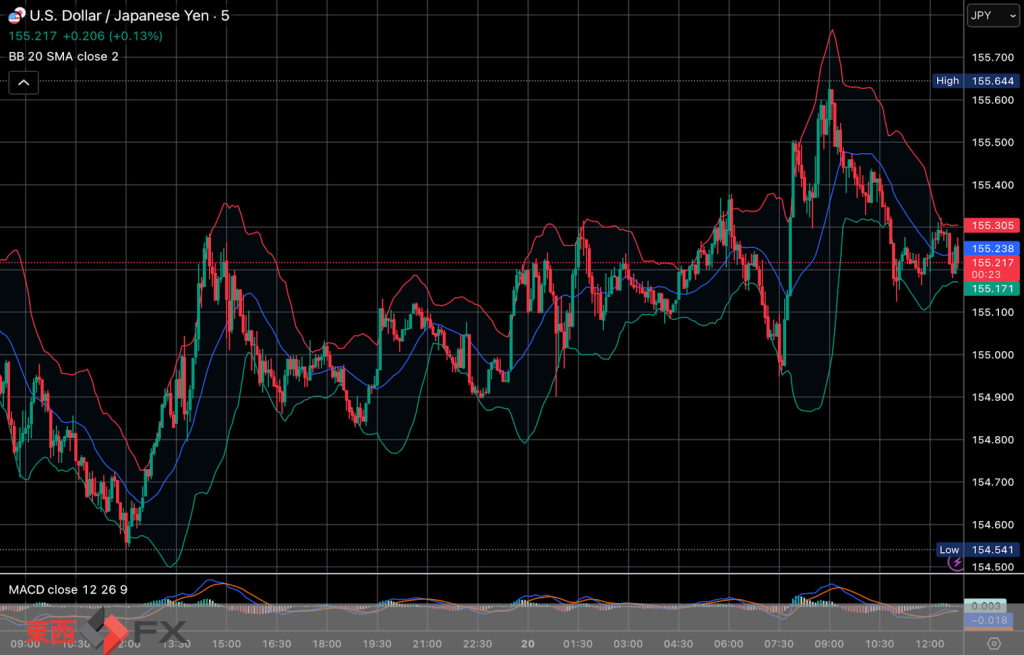This screenshot has width=1024, height=655.
Task: Click the blue 155.238 basis price tag
Action: pyautogui.click(x=989, y=248)
